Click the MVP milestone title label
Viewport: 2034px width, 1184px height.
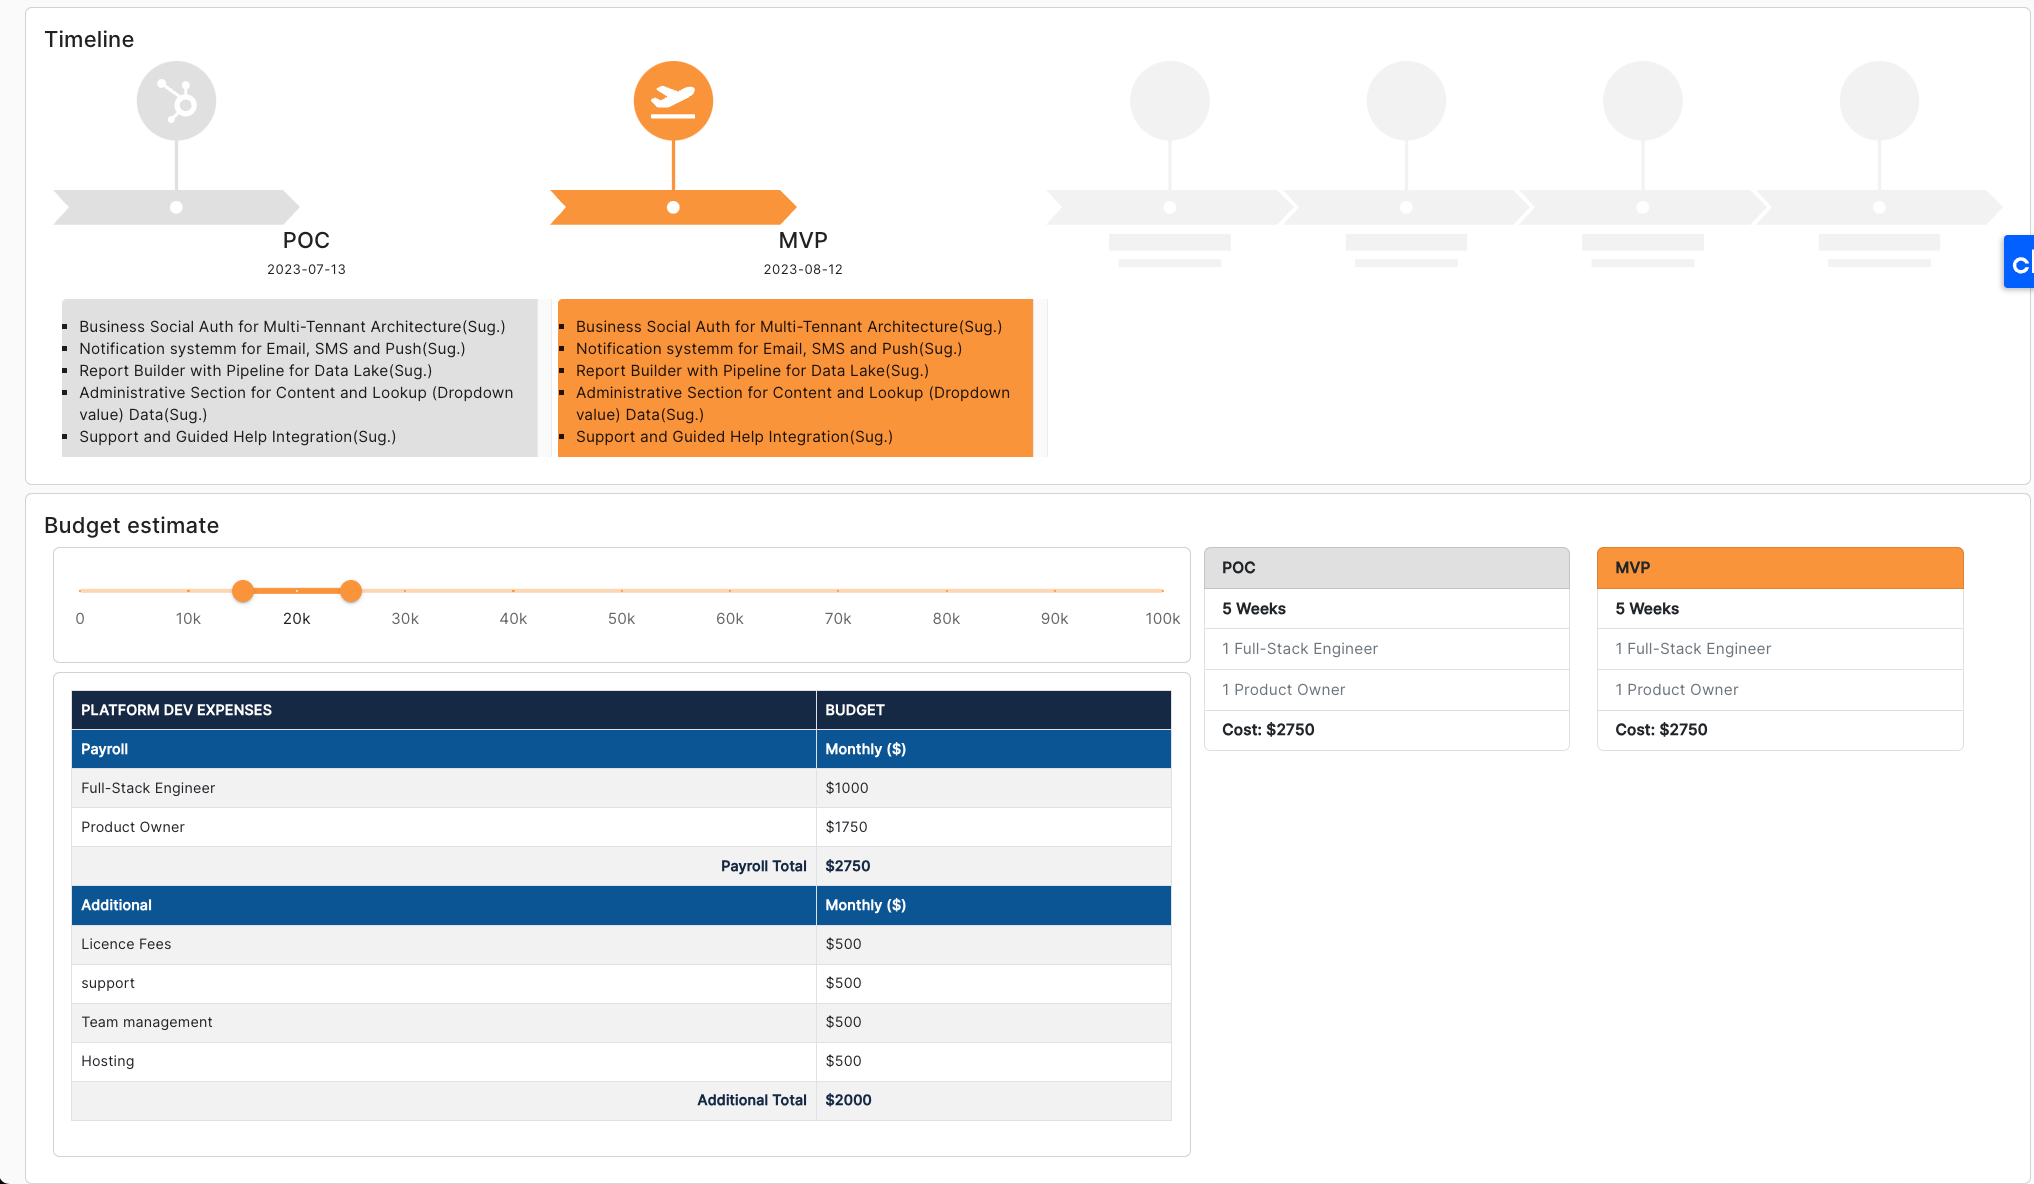tap(802, 240)
